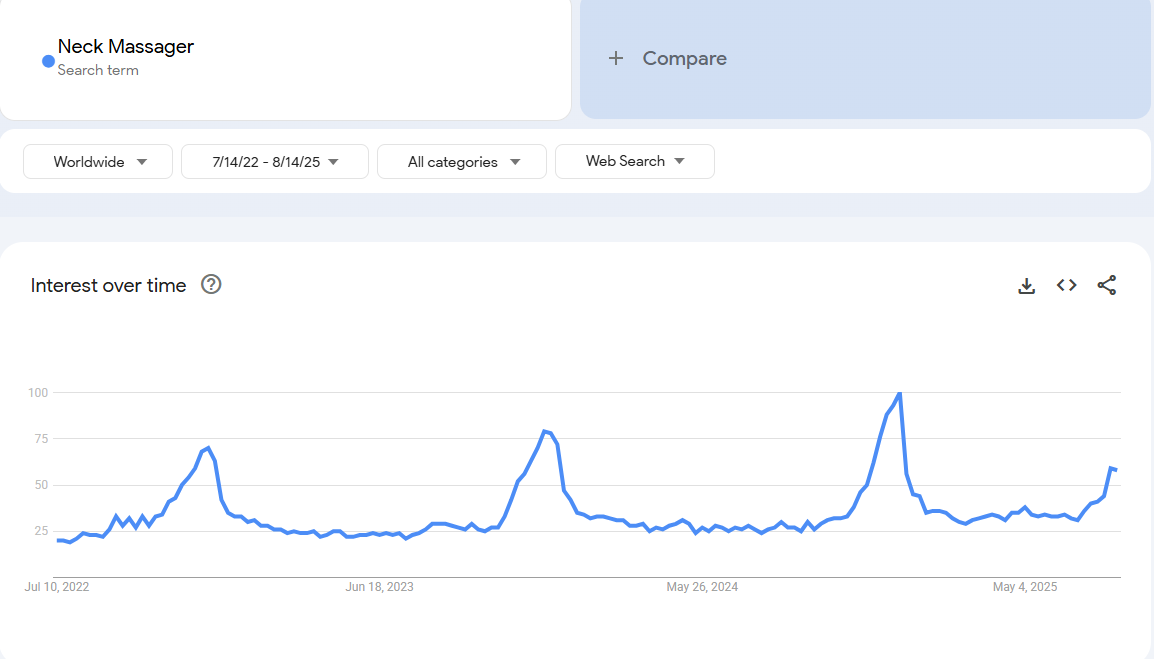Click the Compare label text
Screen dimensions: 1154x659
(684, 59)
